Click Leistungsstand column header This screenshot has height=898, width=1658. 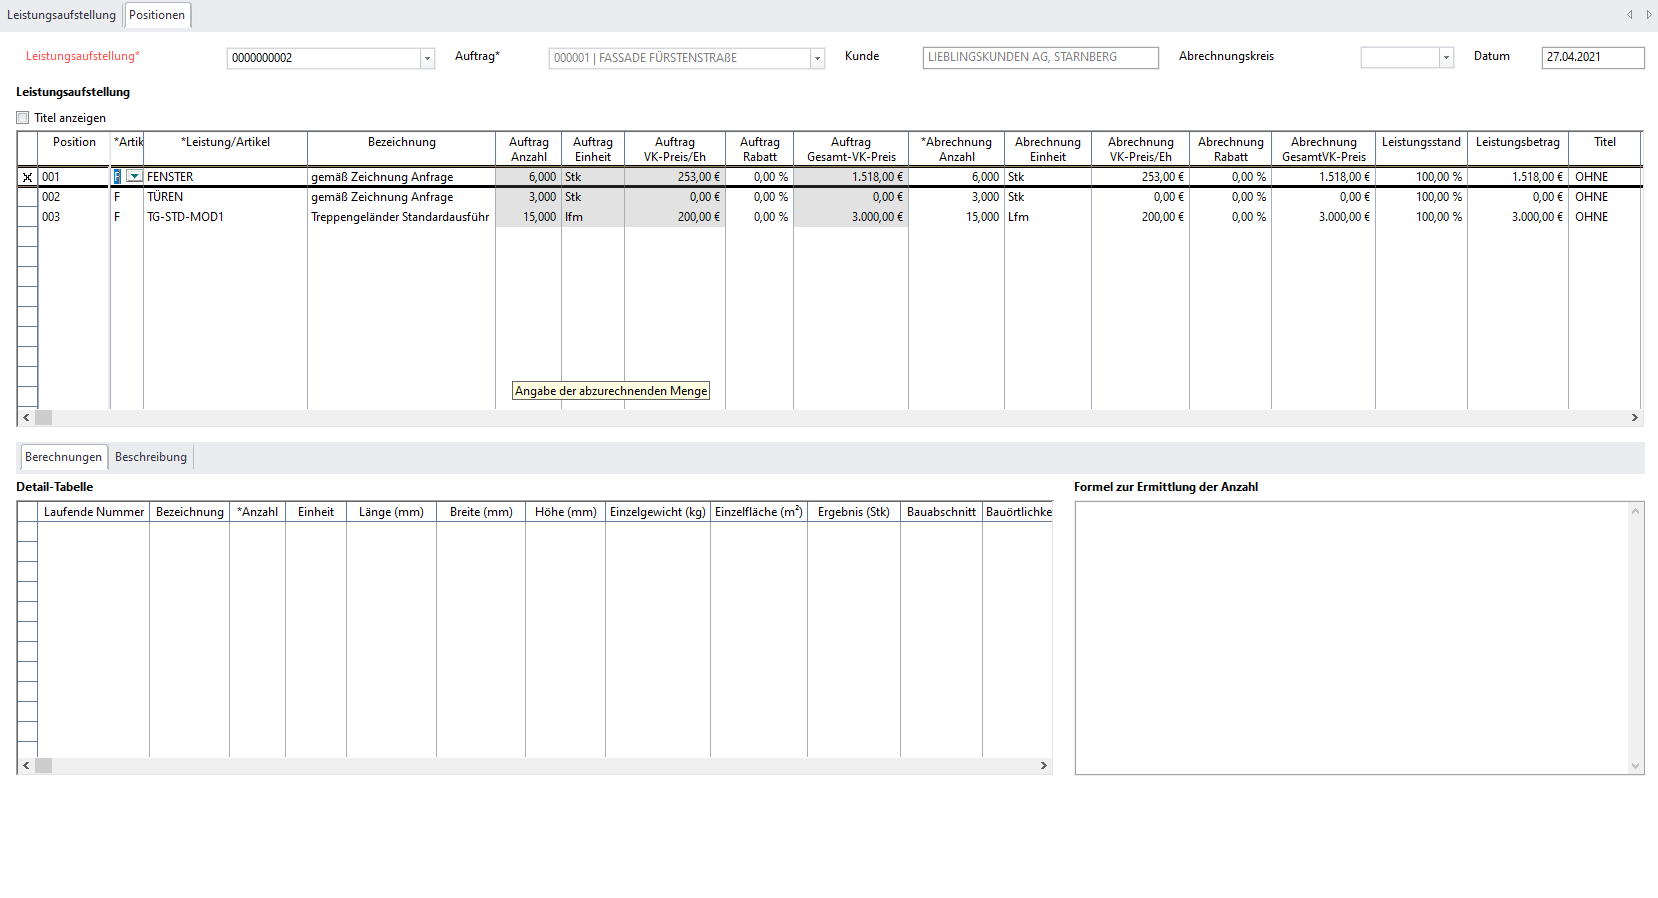coord(1421,143)
